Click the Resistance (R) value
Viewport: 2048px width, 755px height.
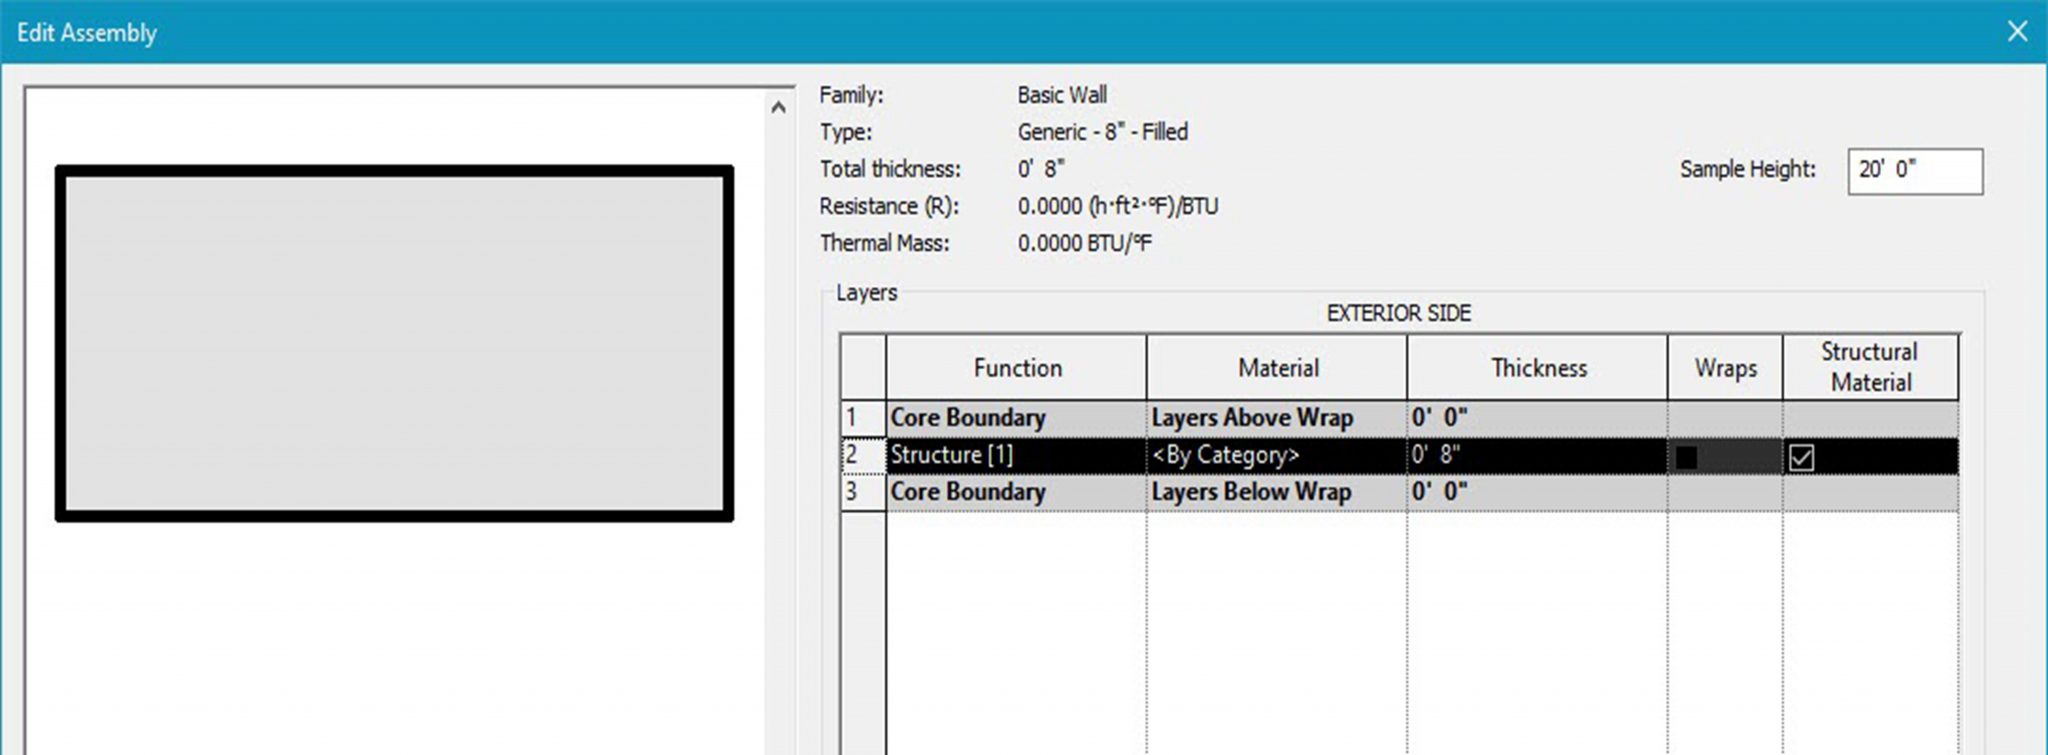(1117, 206)
